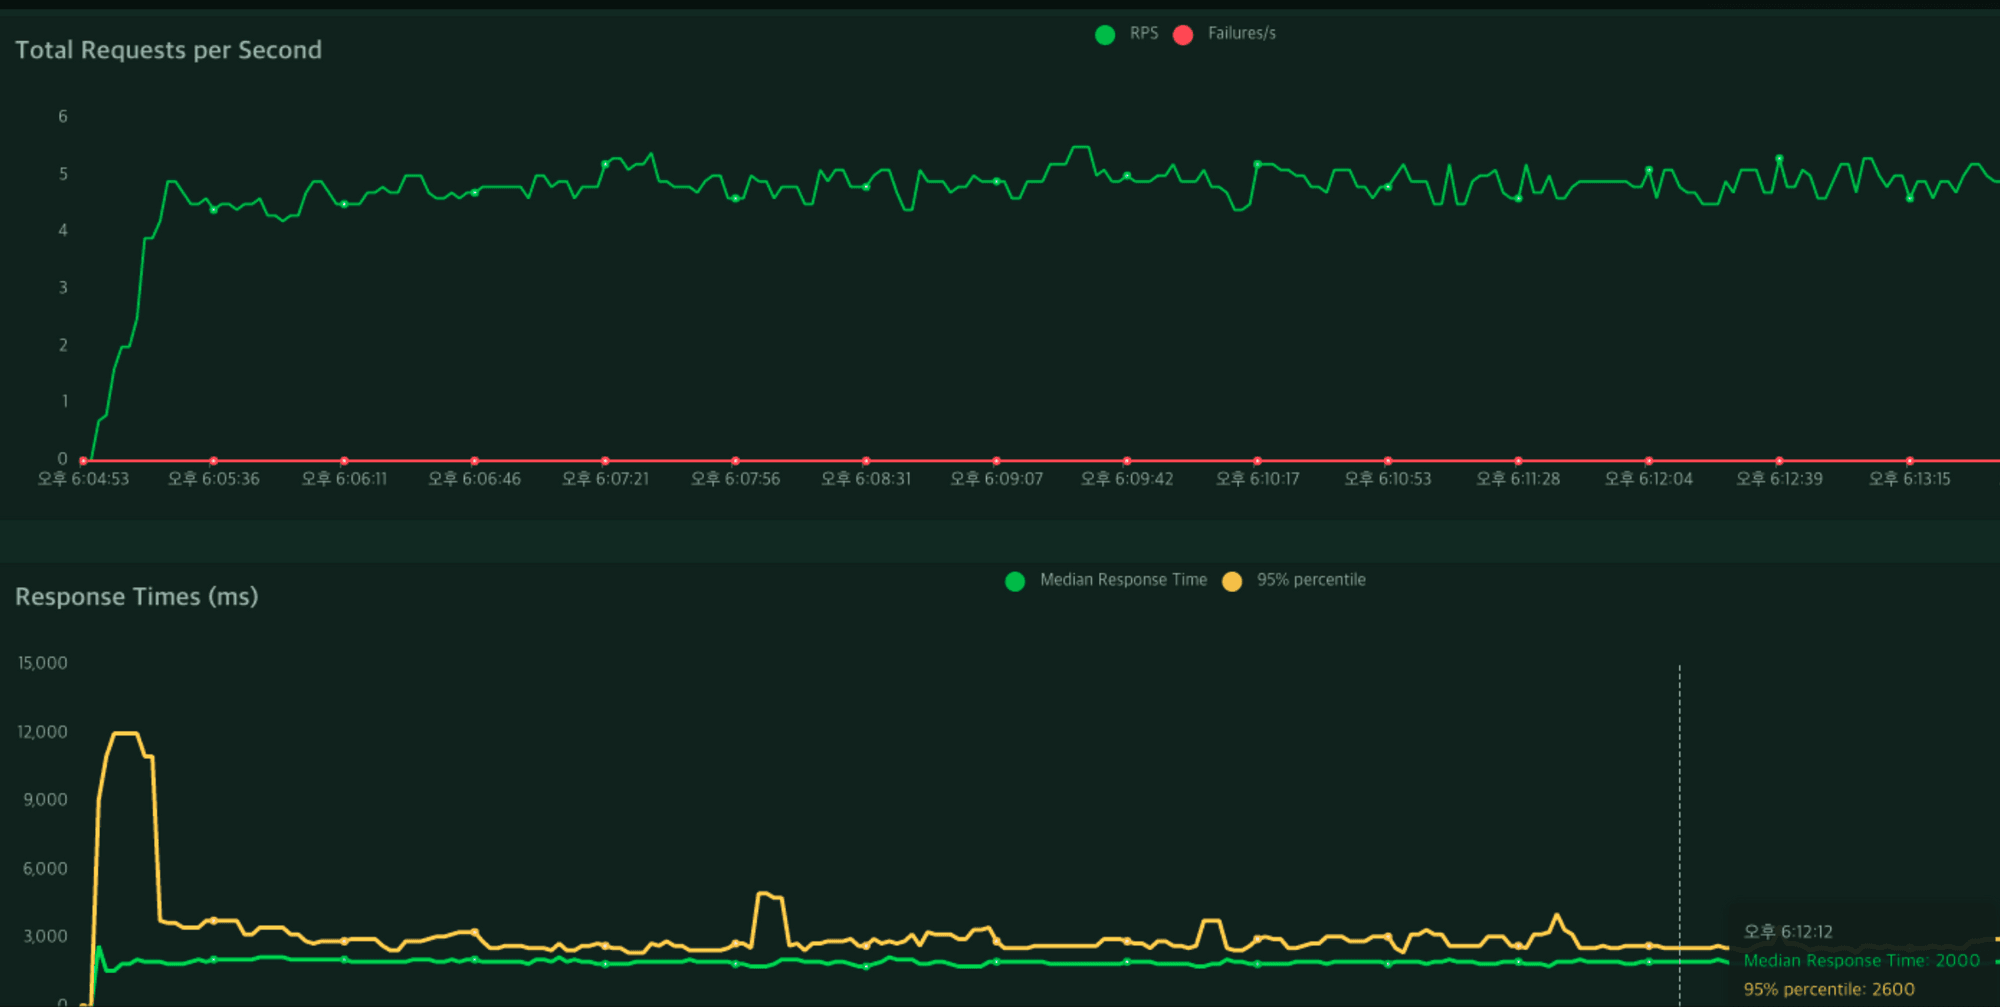Image resolution: width=2000 pixels, height=1007 pixels.
Task: Click the 95% percentile legend label
Action: (x=1311, y=580)
